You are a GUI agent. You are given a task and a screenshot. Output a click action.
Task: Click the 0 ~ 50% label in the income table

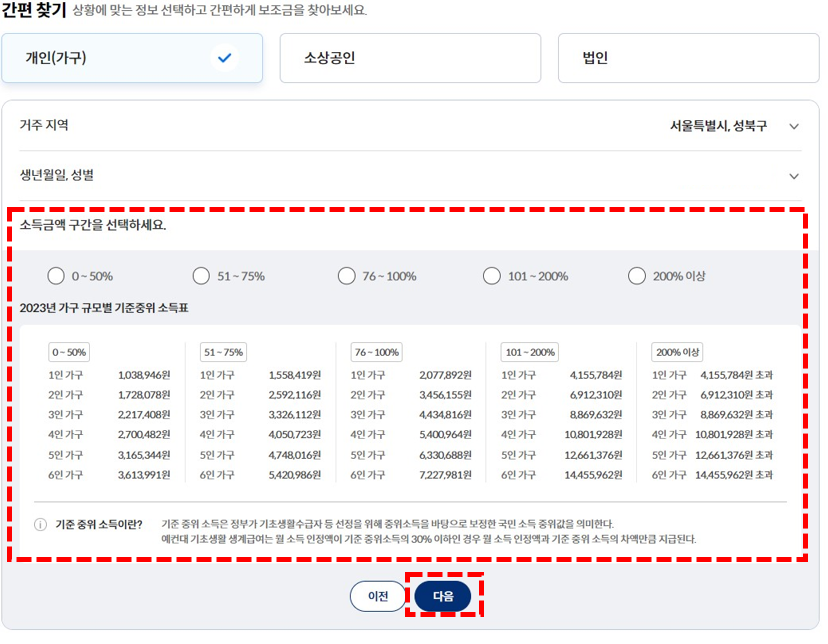click(68, 351)
